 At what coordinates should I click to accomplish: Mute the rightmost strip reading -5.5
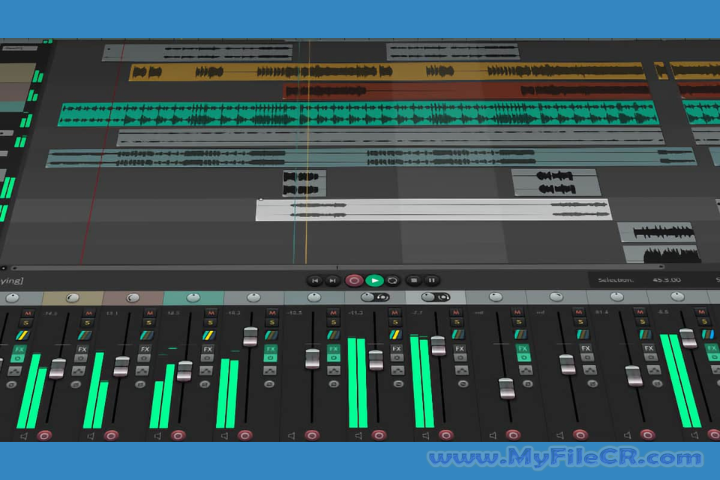(x=701, y=313)
